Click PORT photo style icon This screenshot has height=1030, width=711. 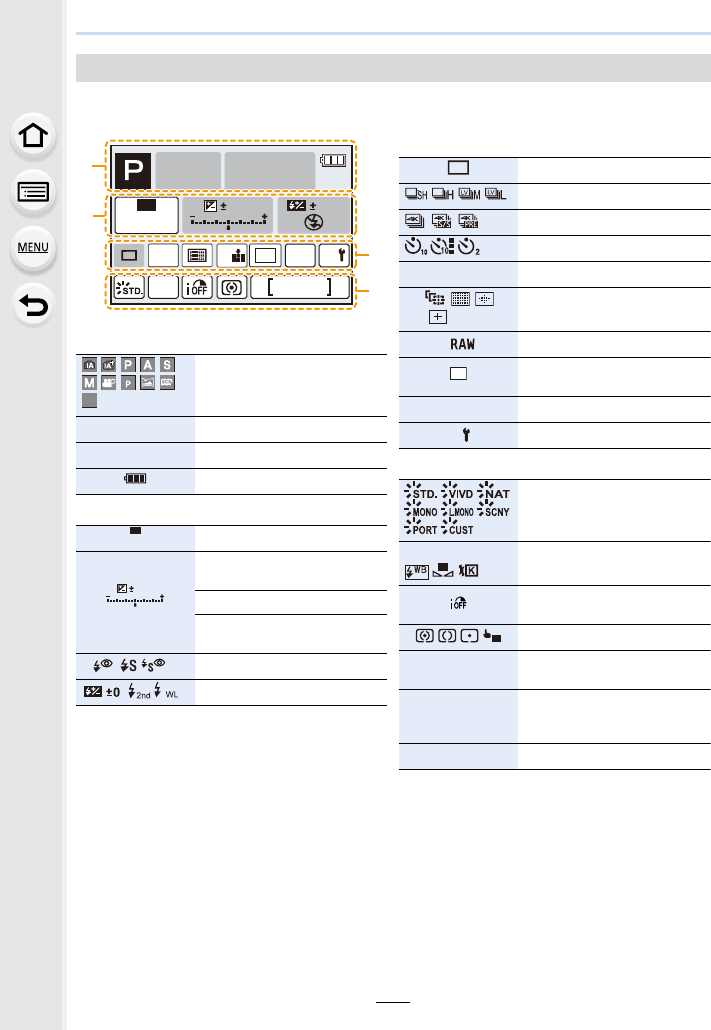point(421,527)
